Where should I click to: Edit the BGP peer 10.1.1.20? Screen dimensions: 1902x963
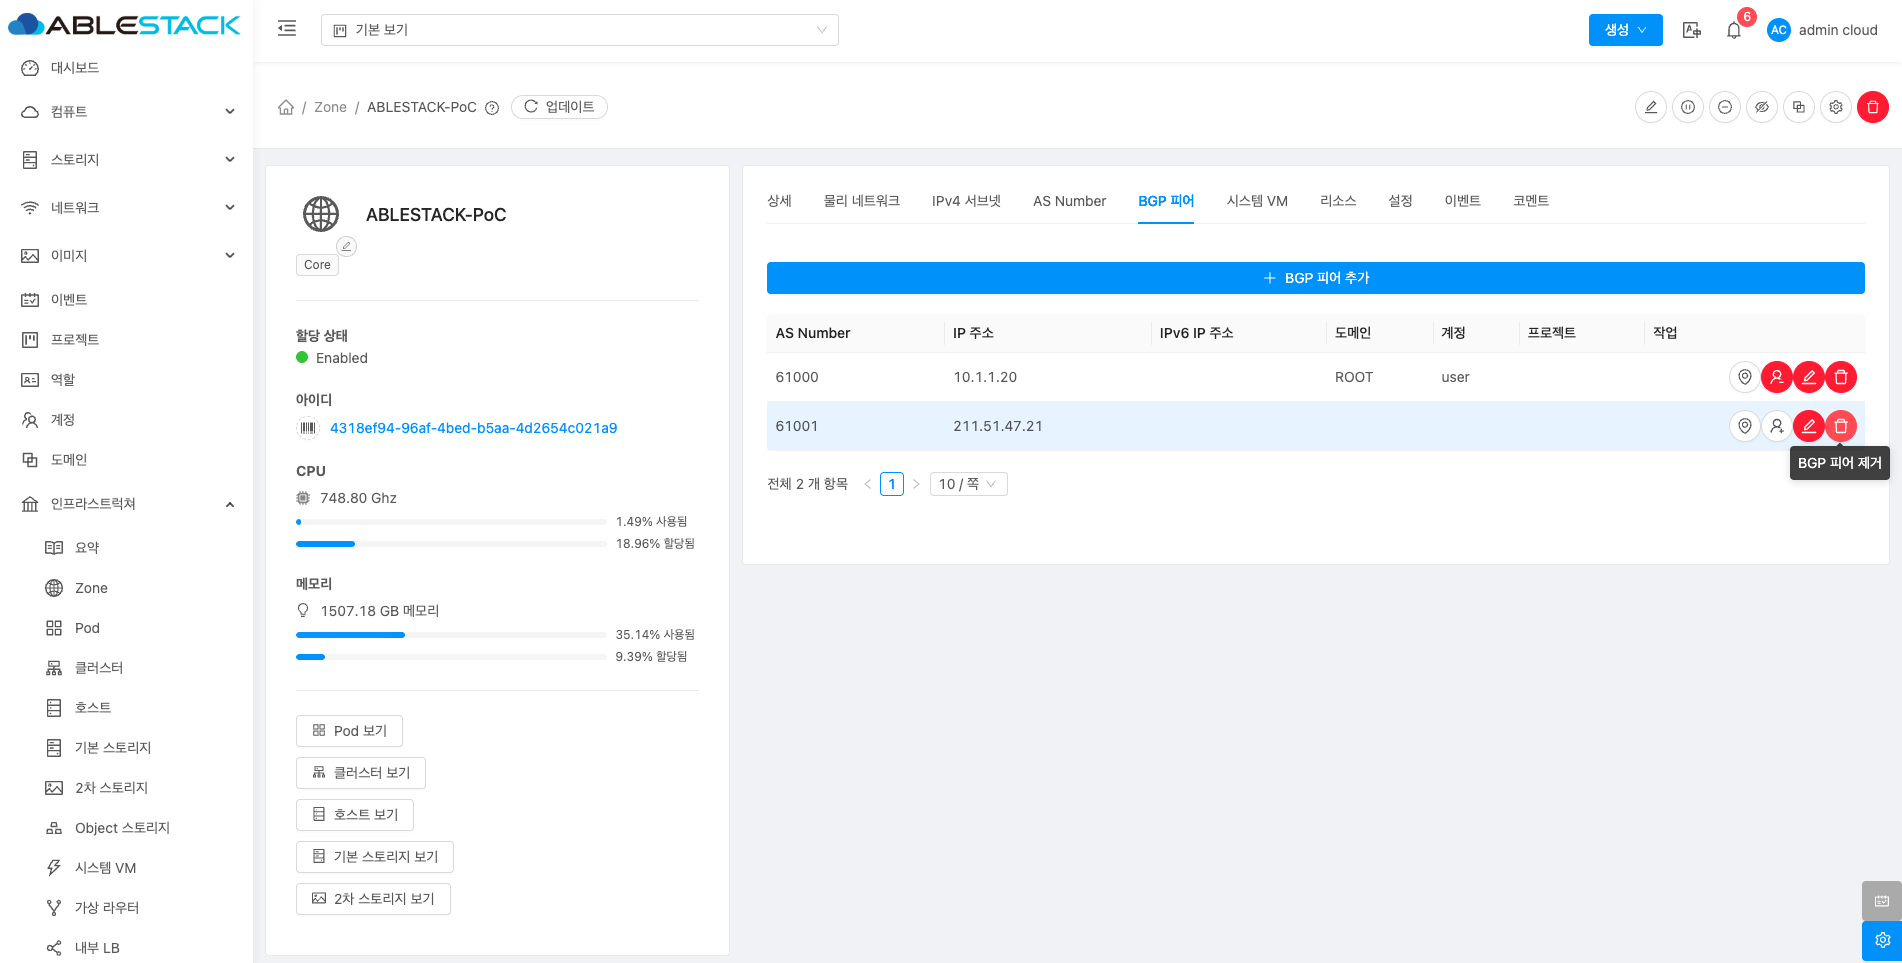(1808, 377)
